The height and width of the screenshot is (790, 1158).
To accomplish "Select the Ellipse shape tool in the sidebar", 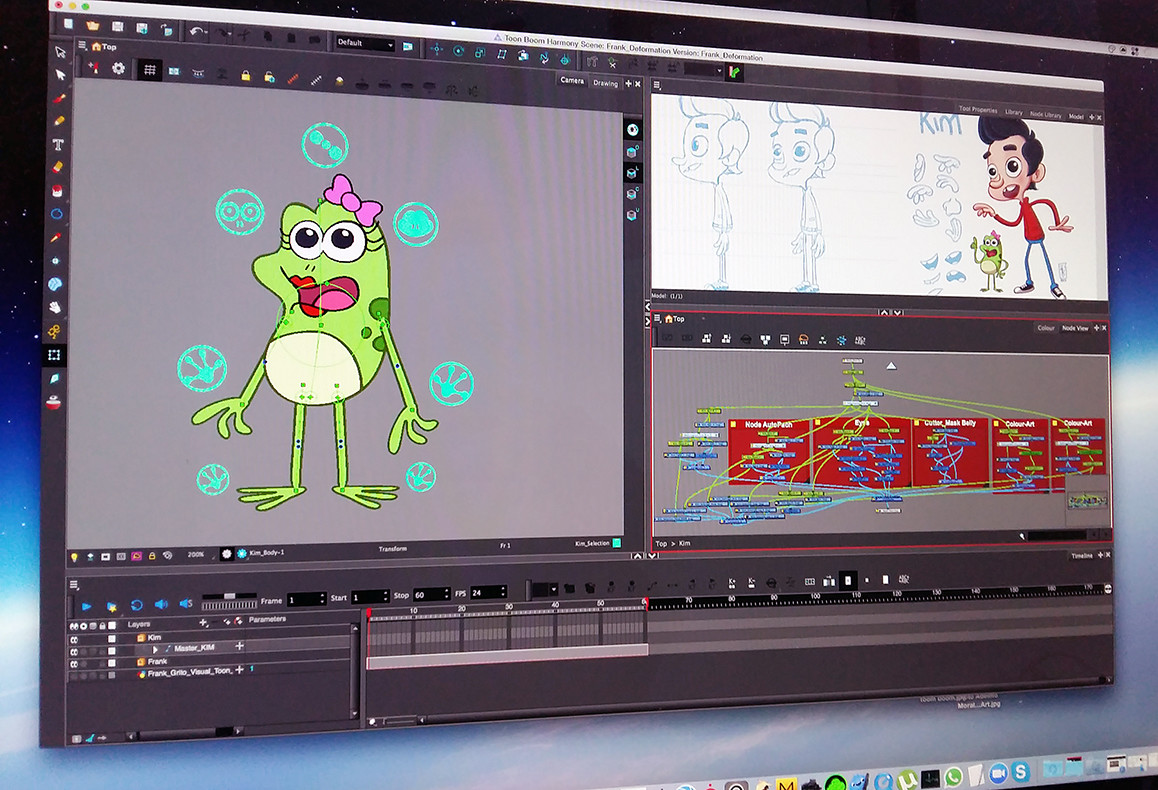I will pyautogui.click(x=57, y=214).
